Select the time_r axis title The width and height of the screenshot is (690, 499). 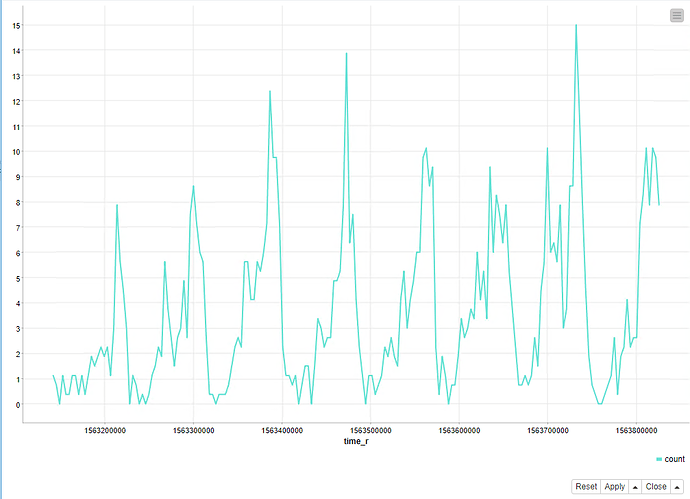click(356, 441)
